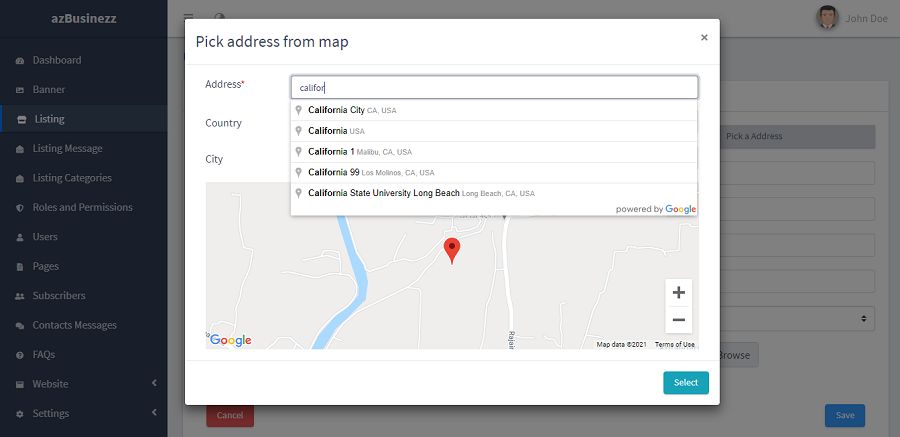Image resolution: width=900 pixels, height=437 pixels.
Task: Zoom out on the map
Action: coord(678,320)
